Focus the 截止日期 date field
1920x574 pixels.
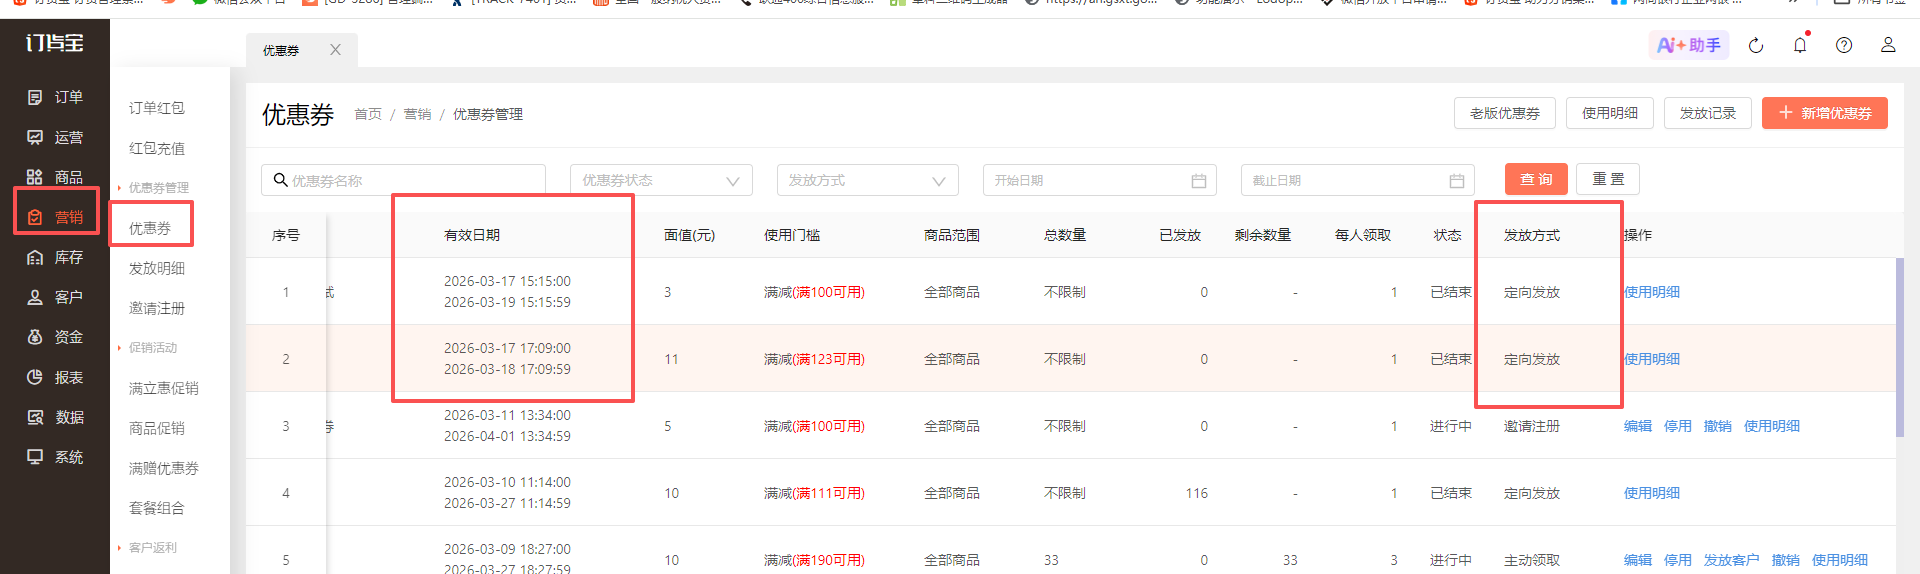1358,180
